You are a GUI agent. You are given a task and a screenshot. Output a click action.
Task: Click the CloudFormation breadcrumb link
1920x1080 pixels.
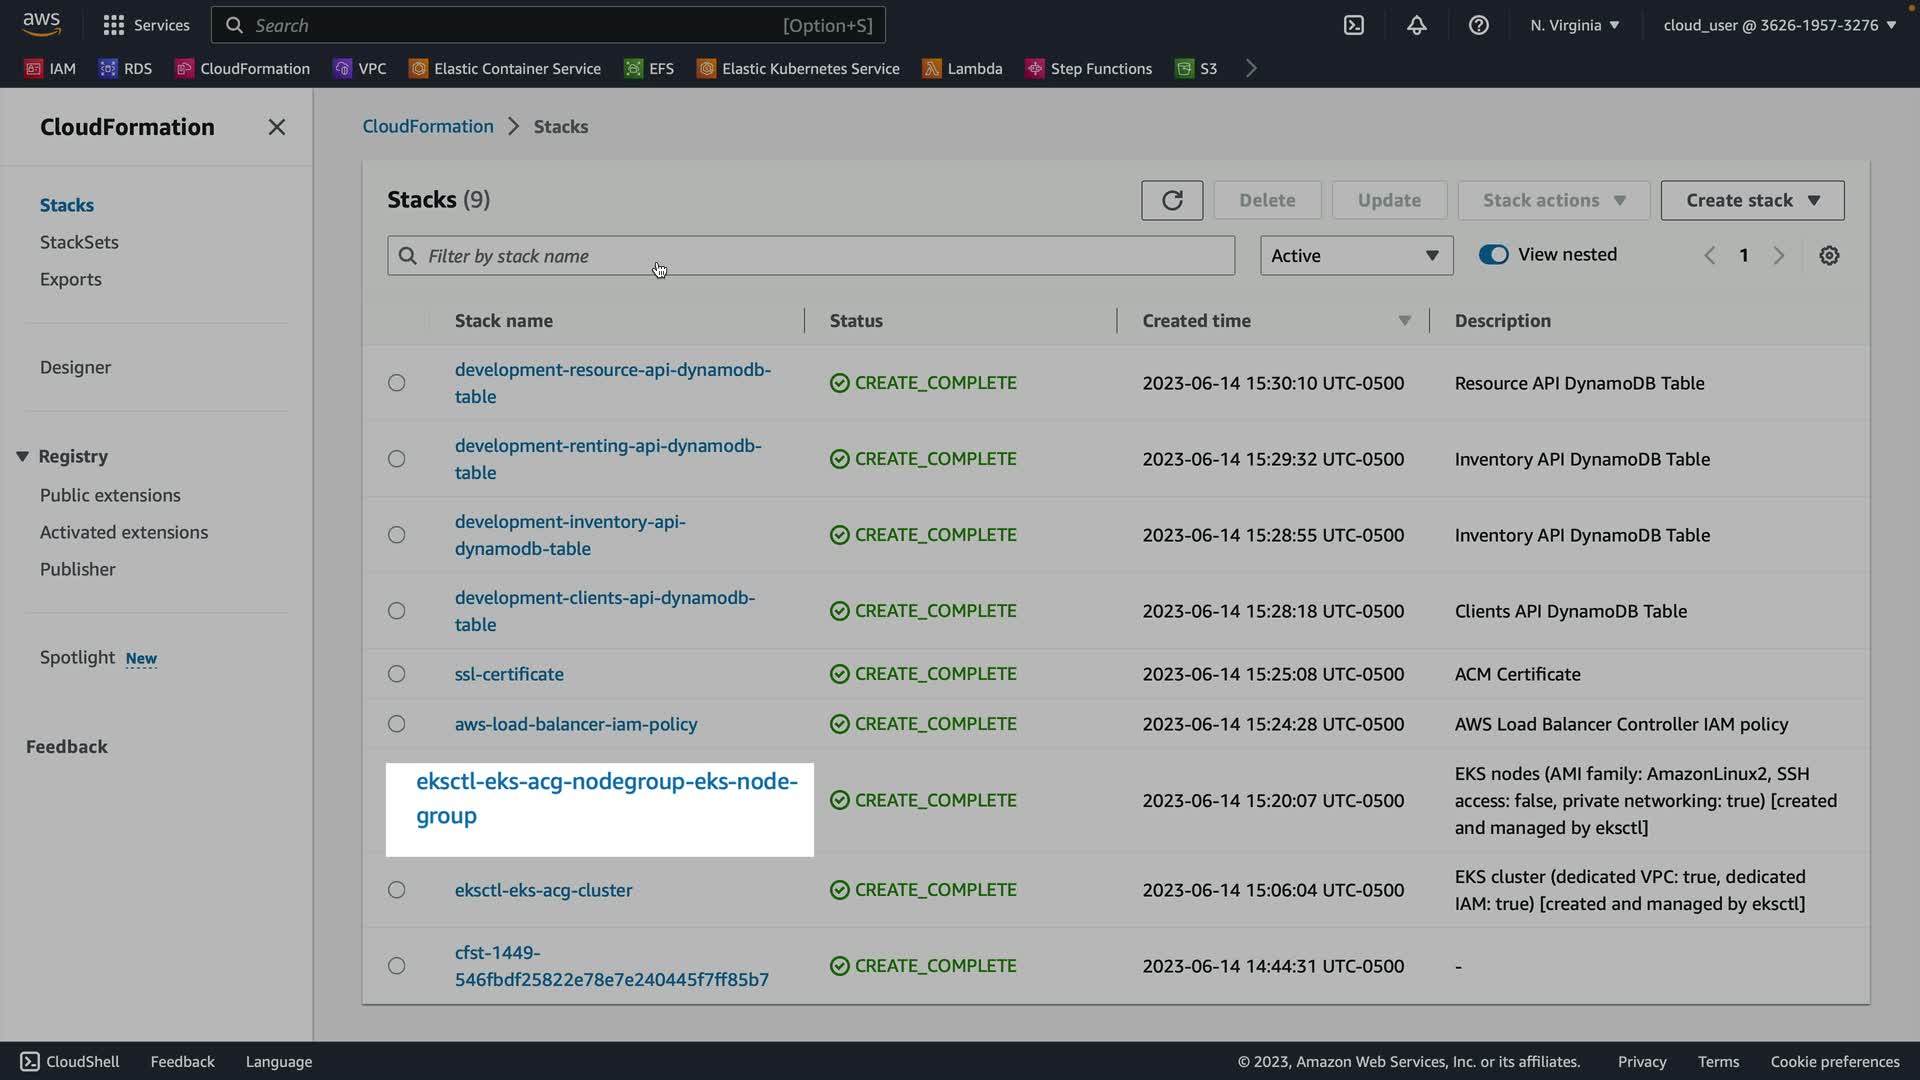(427, 126)
